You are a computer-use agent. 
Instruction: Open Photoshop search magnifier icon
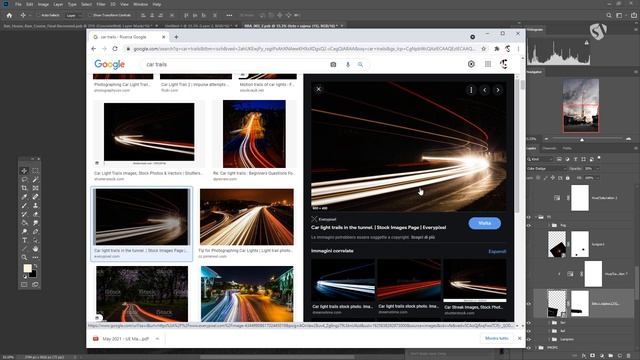609,15
